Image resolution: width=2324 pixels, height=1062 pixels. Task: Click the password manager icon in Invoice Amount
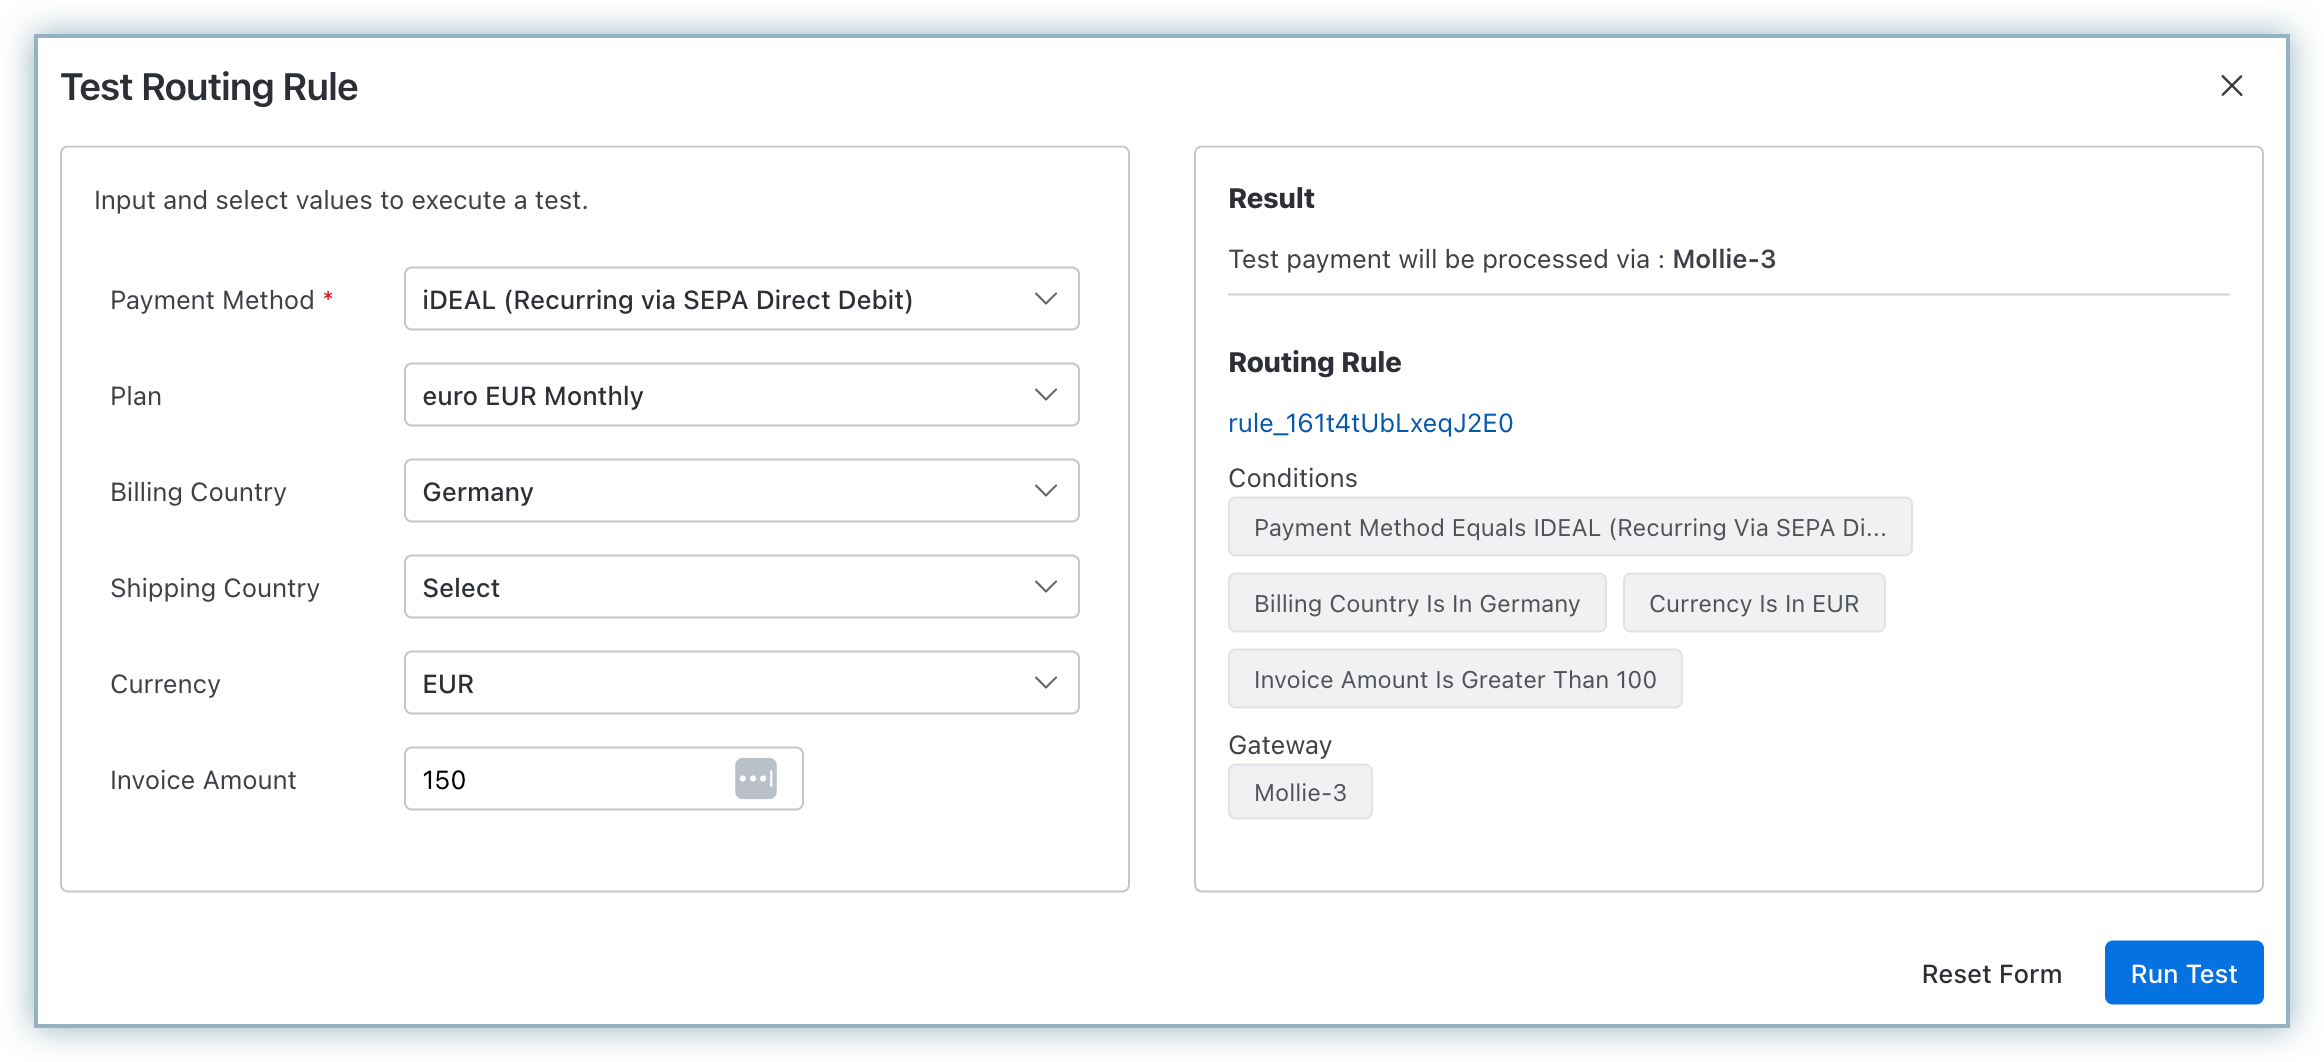755,779
